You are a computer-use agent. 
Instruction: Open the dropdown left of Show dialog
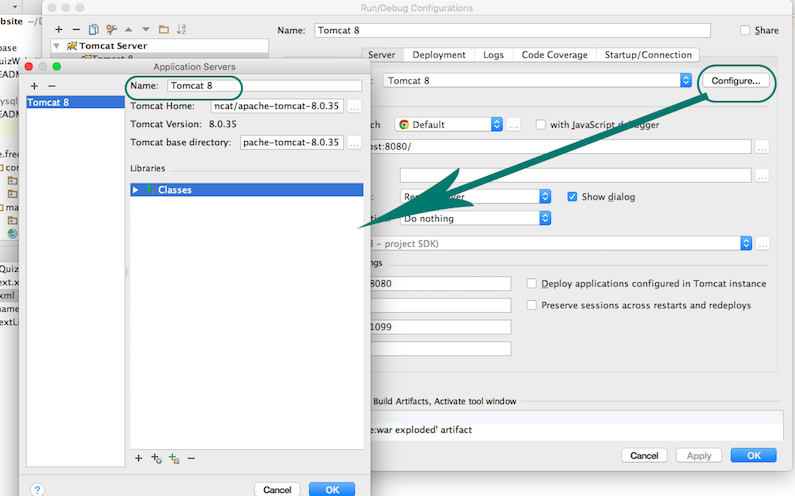coord(475,196)
